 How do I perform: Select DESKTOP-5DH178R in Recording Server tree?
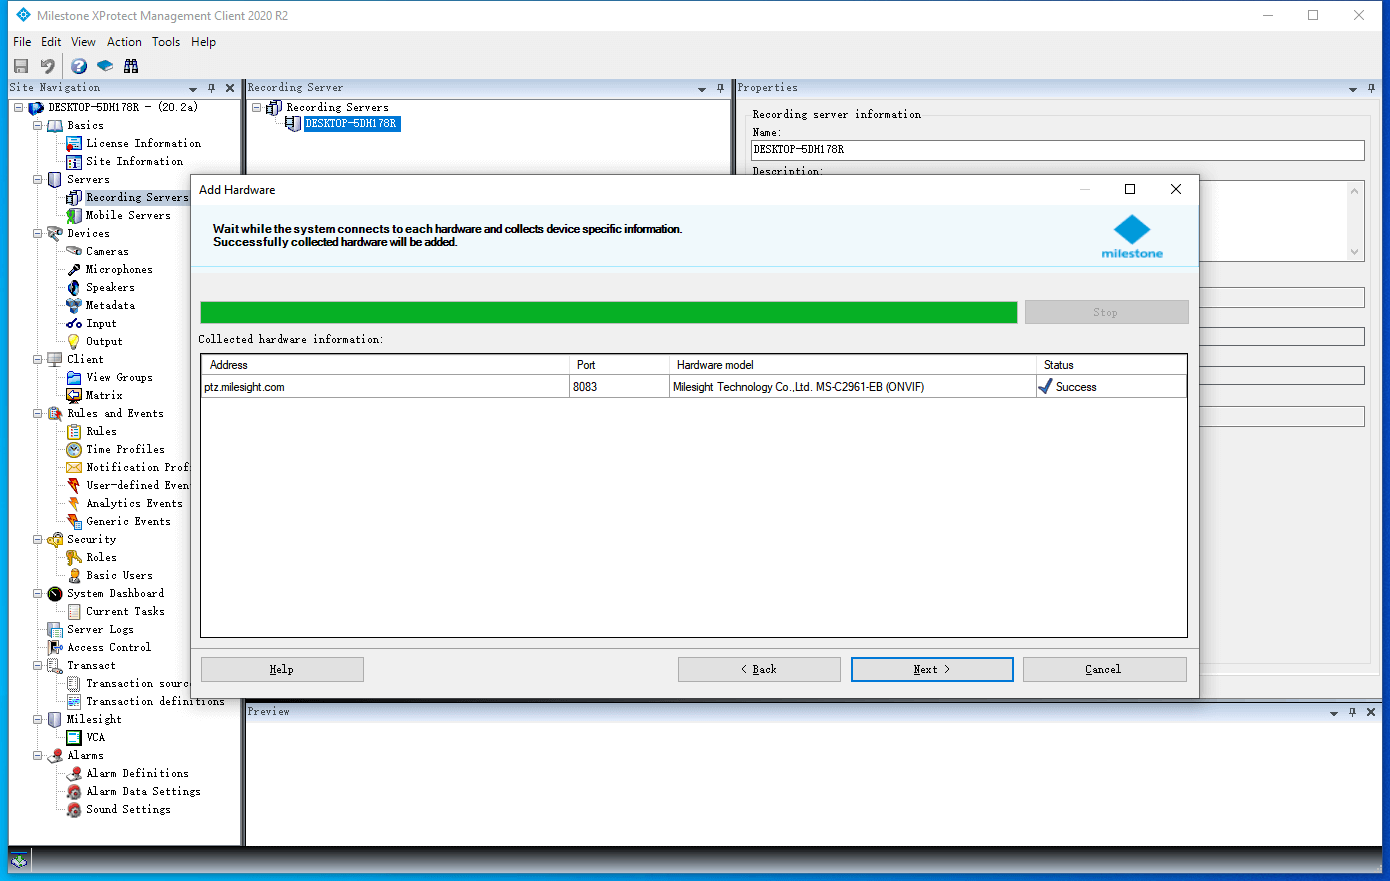[350, 124]
